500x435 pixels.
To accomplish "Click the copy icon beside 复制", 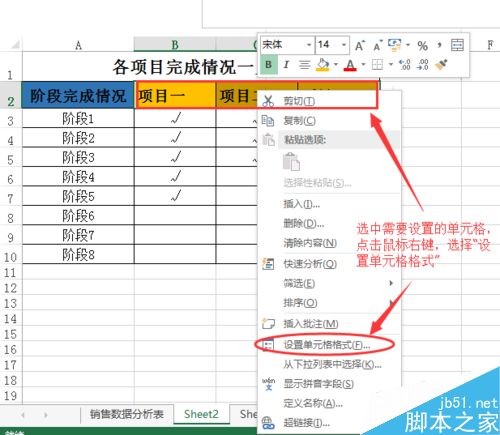I will pyautogui.click(x=268, y=121).
